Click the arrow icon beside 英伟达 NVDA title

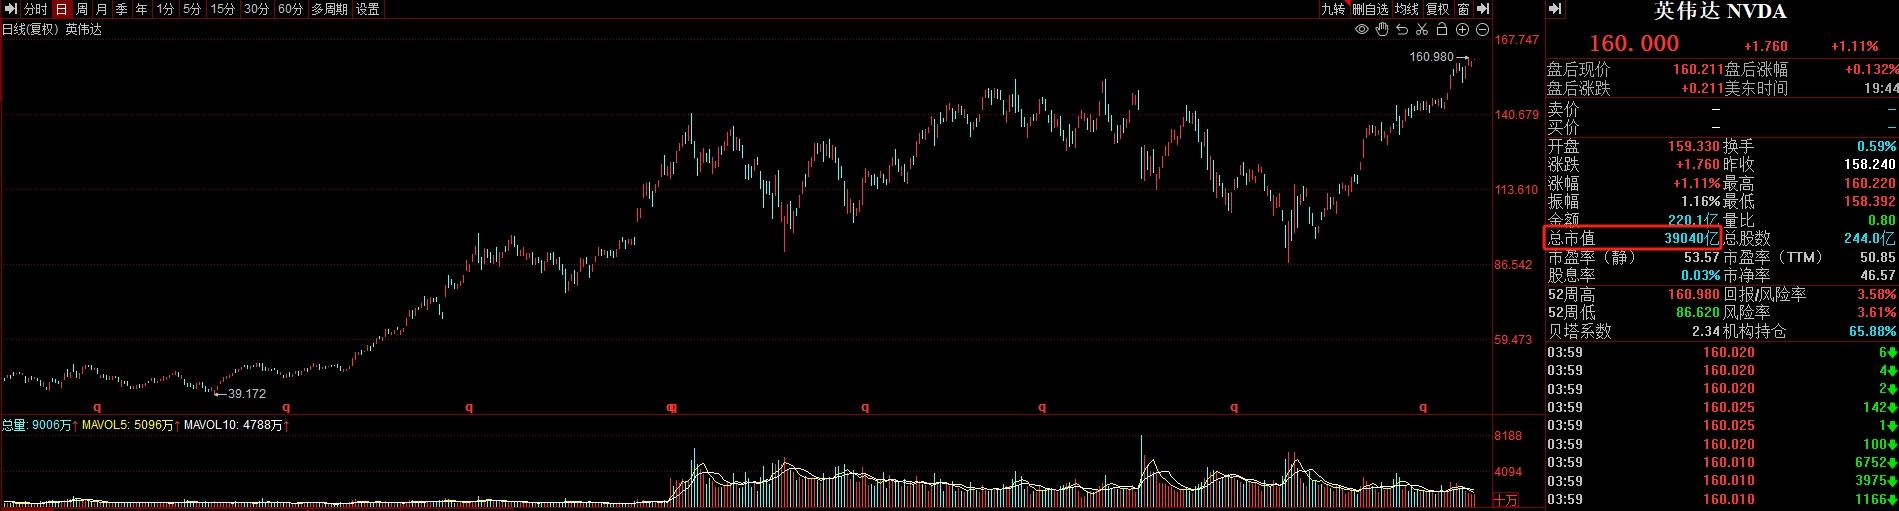(x=1555, y=10)
